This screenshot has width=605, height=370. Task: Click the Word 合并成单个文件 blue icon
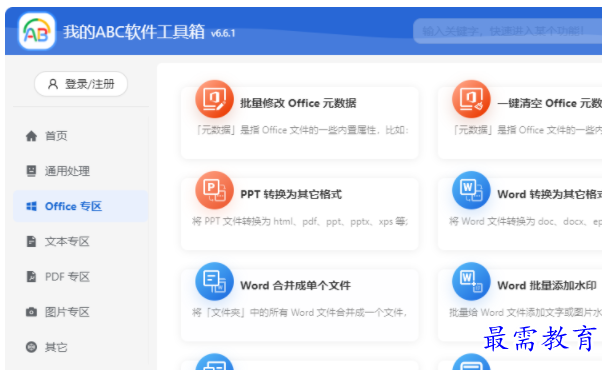(x=215, y=281)
